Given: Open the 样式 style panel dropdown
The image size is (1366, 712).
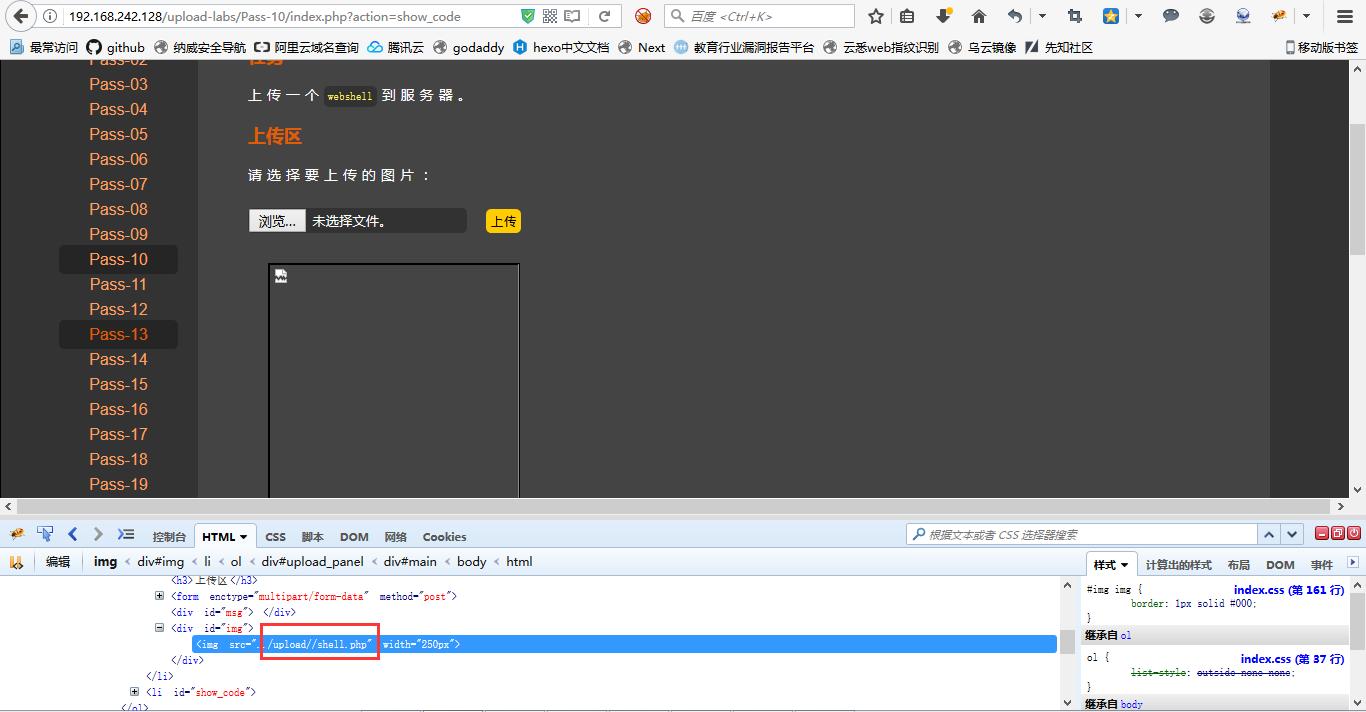Looking at the screenshot, I should [x=1126, y=562].
